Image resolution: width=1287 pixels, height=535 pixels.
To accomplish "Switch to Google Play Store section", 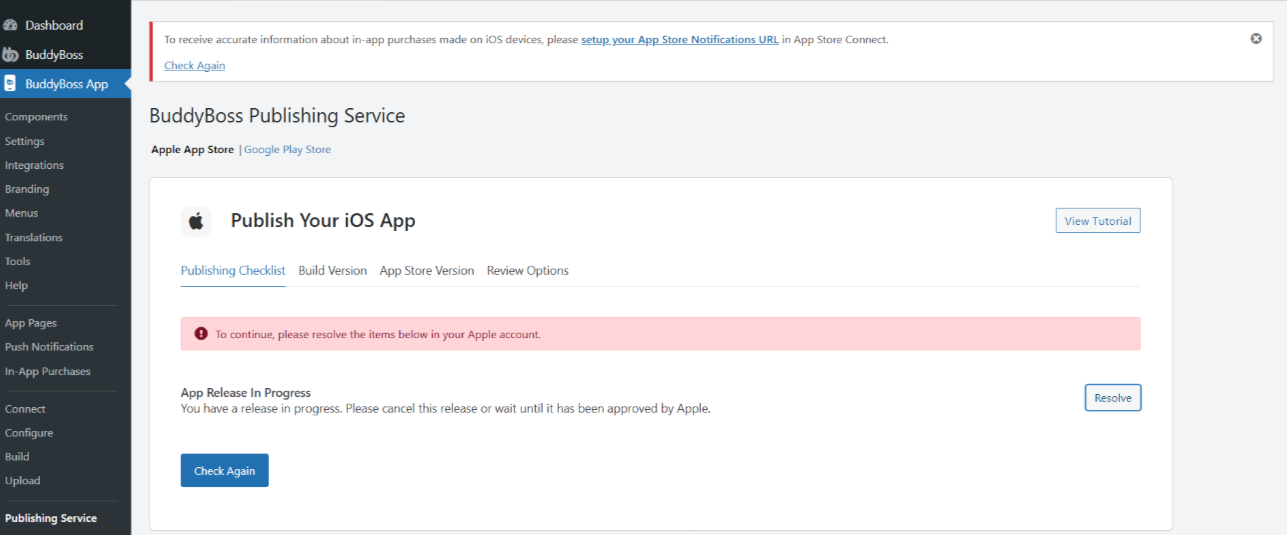I will [288, 149].
